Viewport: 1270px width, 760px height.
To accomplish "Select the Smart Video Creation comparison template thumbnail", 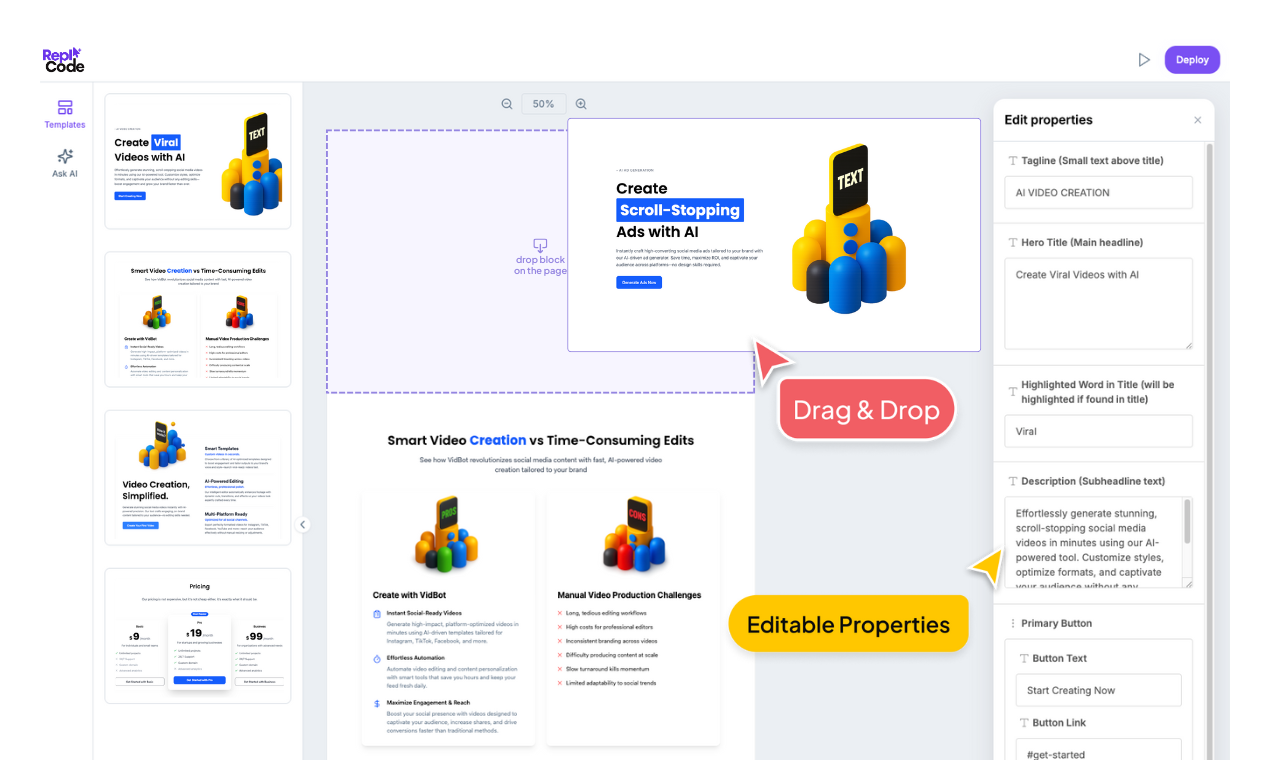I will point(198,319).
